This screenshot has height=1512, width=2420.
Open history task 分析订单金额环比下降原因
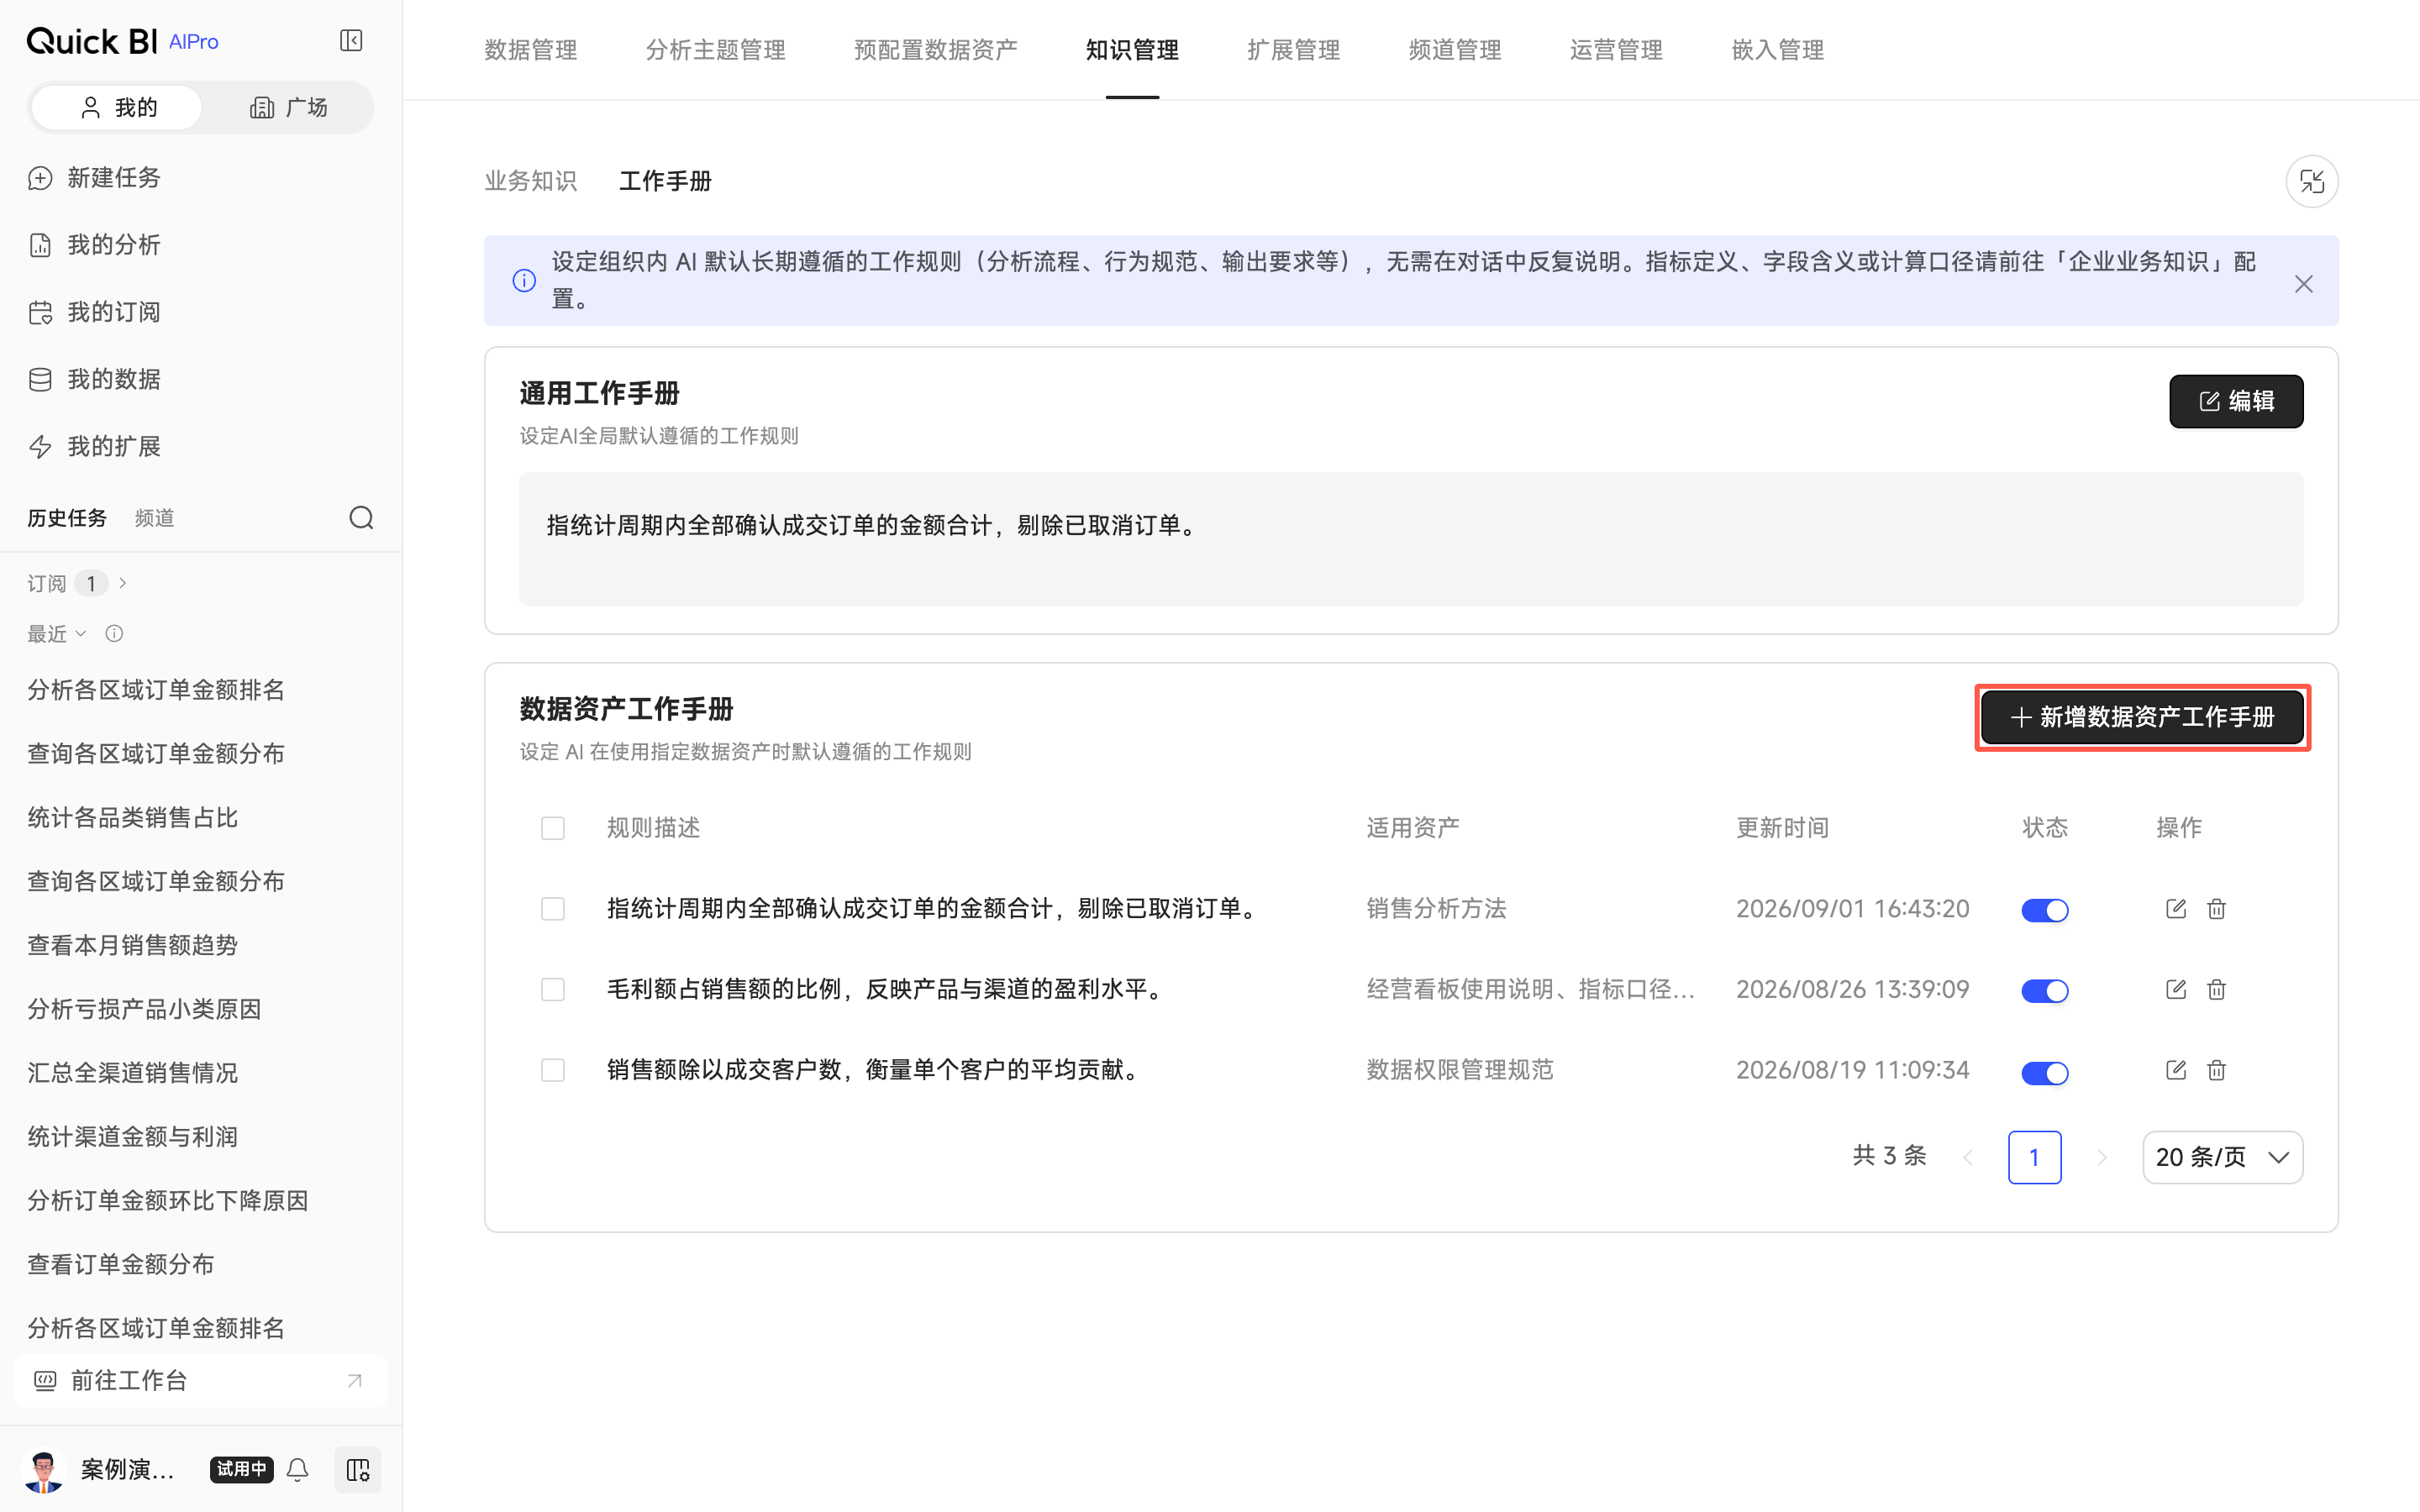click(167, 1201)
